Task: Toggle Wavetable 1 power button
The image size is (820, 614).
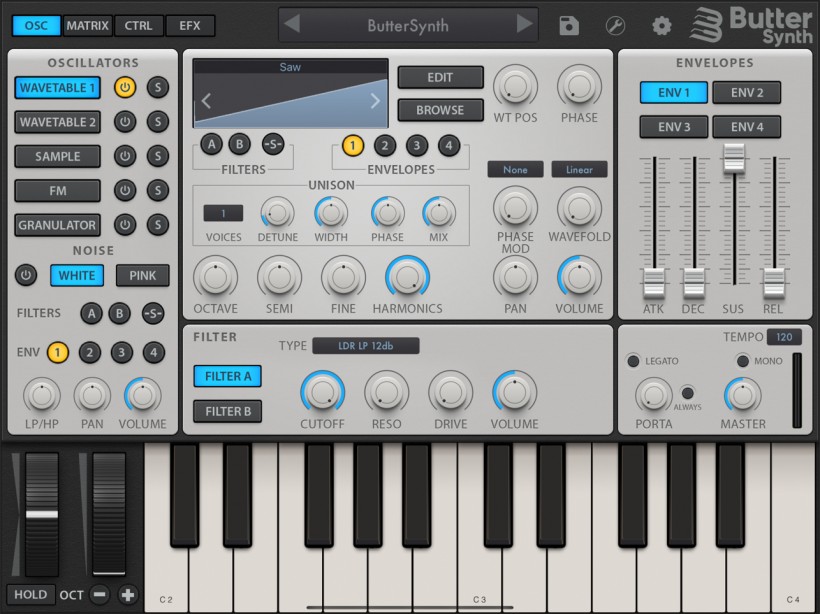Action: (x=124, y=88)
